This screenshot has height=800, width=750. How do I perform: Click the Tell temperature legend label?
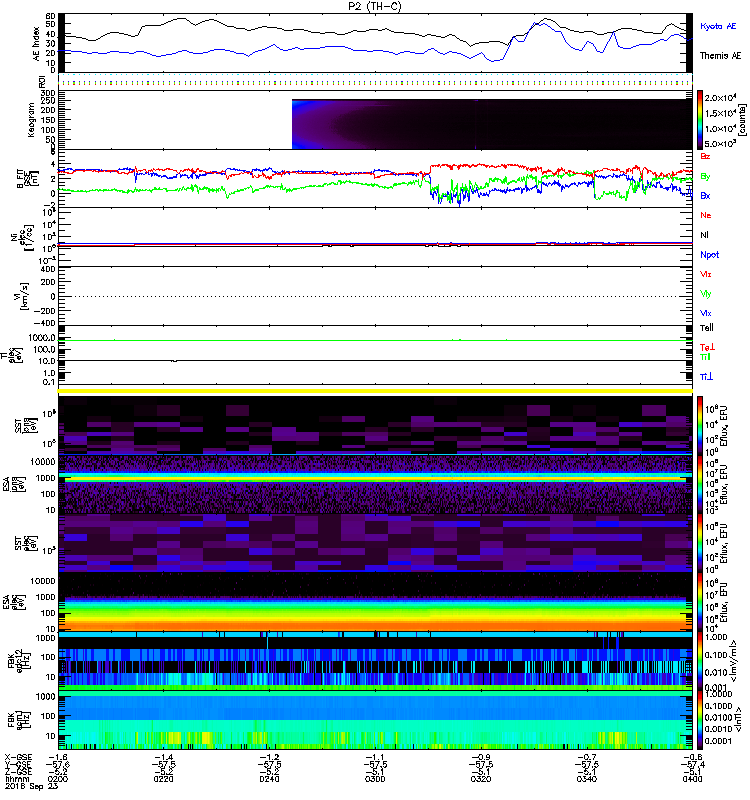point(707,328)
